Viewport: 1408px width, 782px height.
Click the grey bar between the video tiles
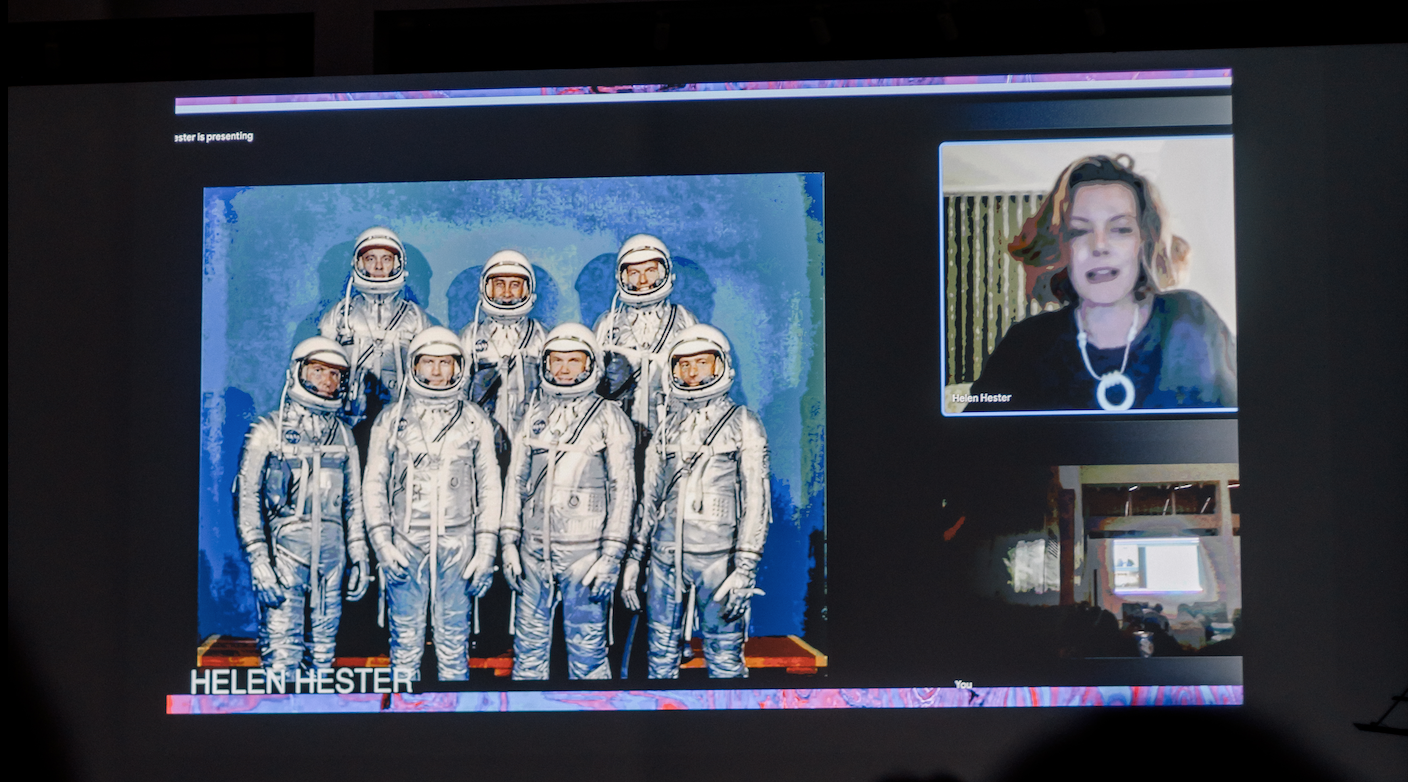coord(1088,440)
